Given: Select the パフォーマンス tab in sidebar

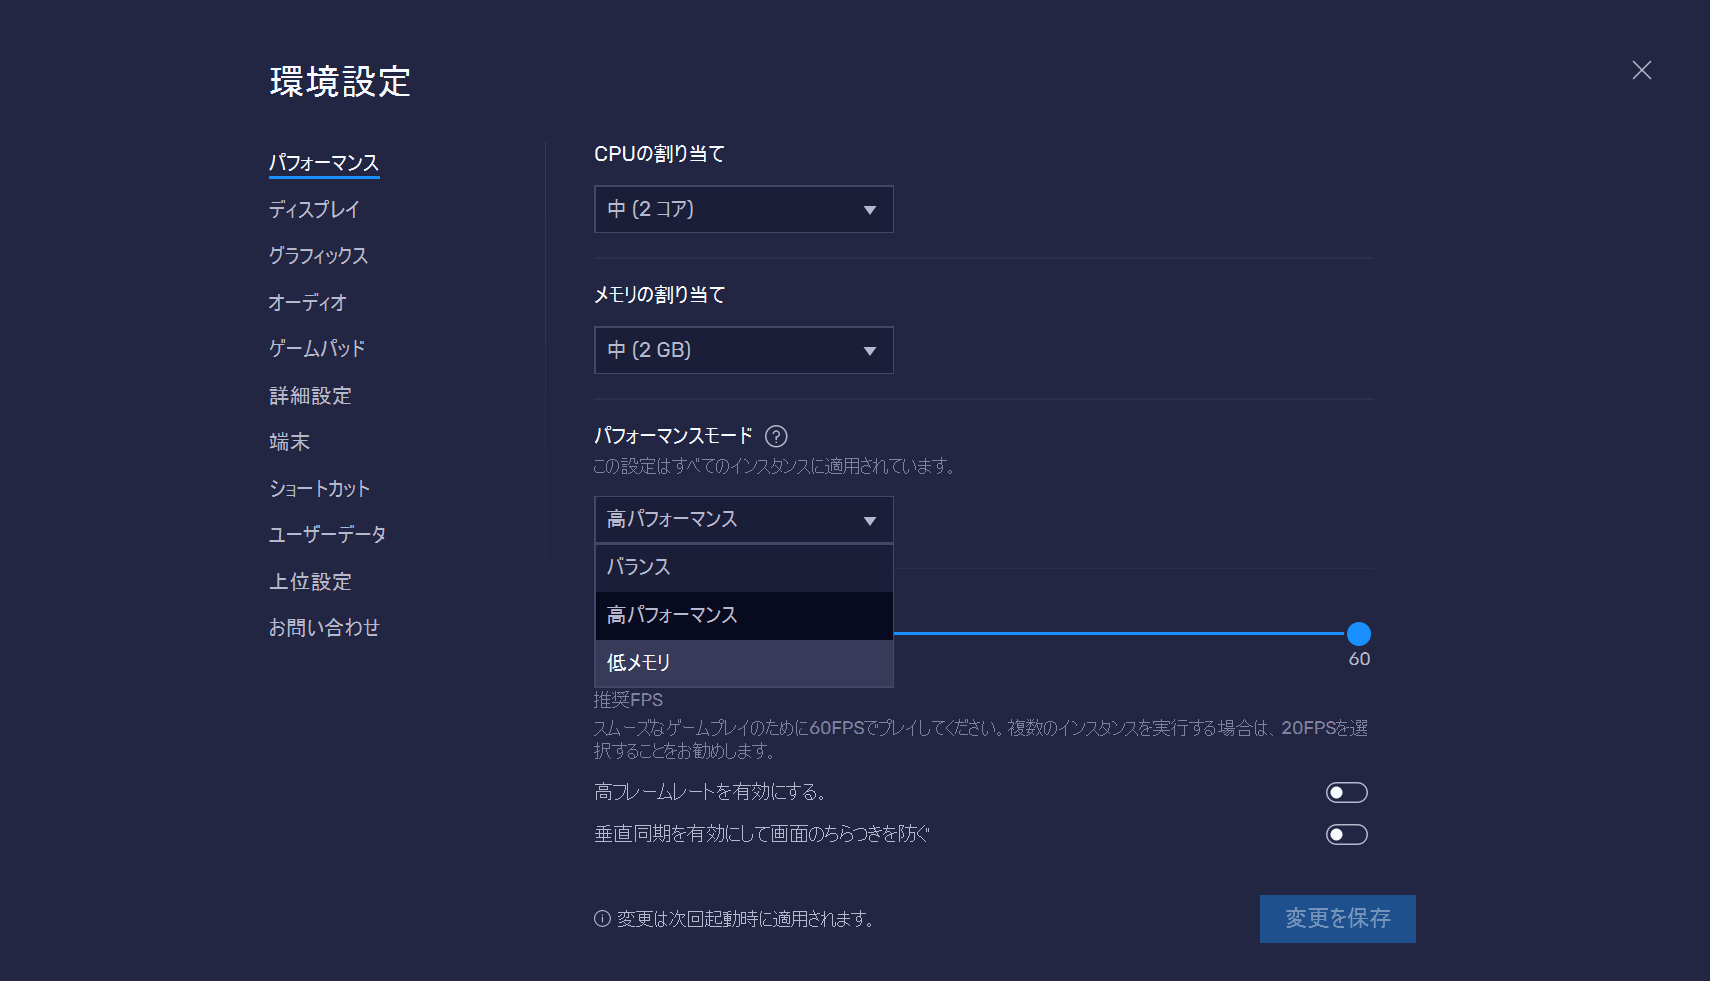Looking at the screenshot, I should click(x=324, y=163).
